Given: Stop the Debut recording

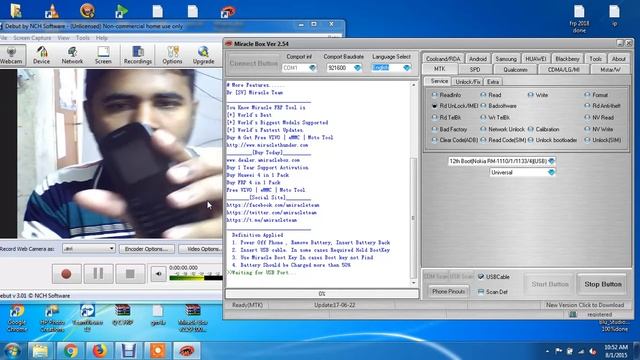Looking at the screenshot, I should click(x=130, y=274).
